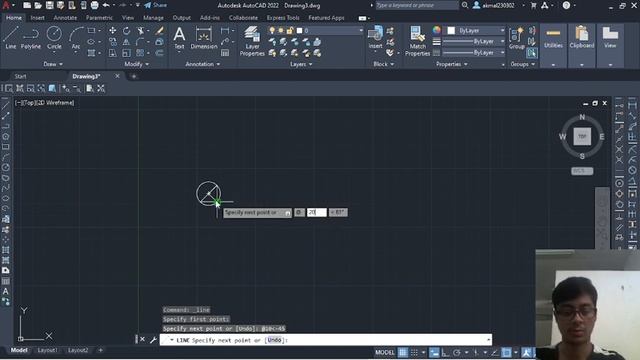
Task: Toggle snap mode in status bar
Action: pos(414,352)
